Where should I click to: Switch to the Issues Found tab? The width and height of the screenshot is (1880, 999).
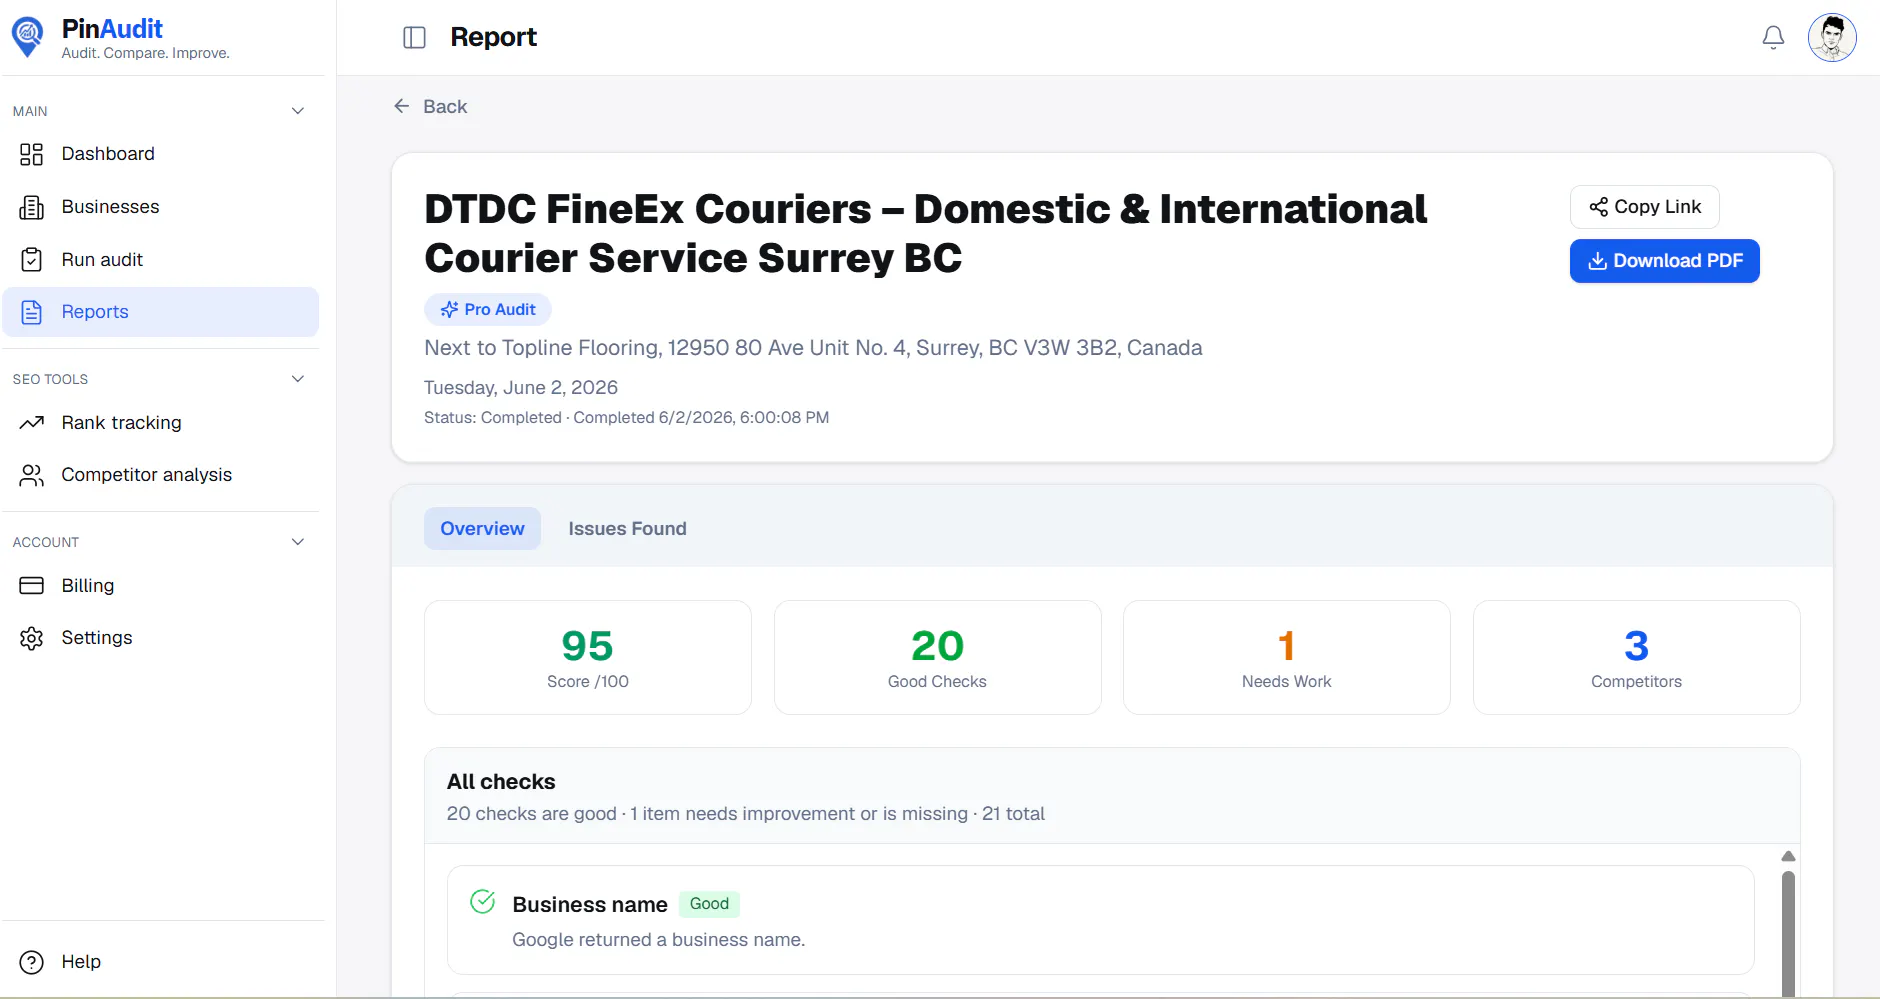click(x=627, y=529)
